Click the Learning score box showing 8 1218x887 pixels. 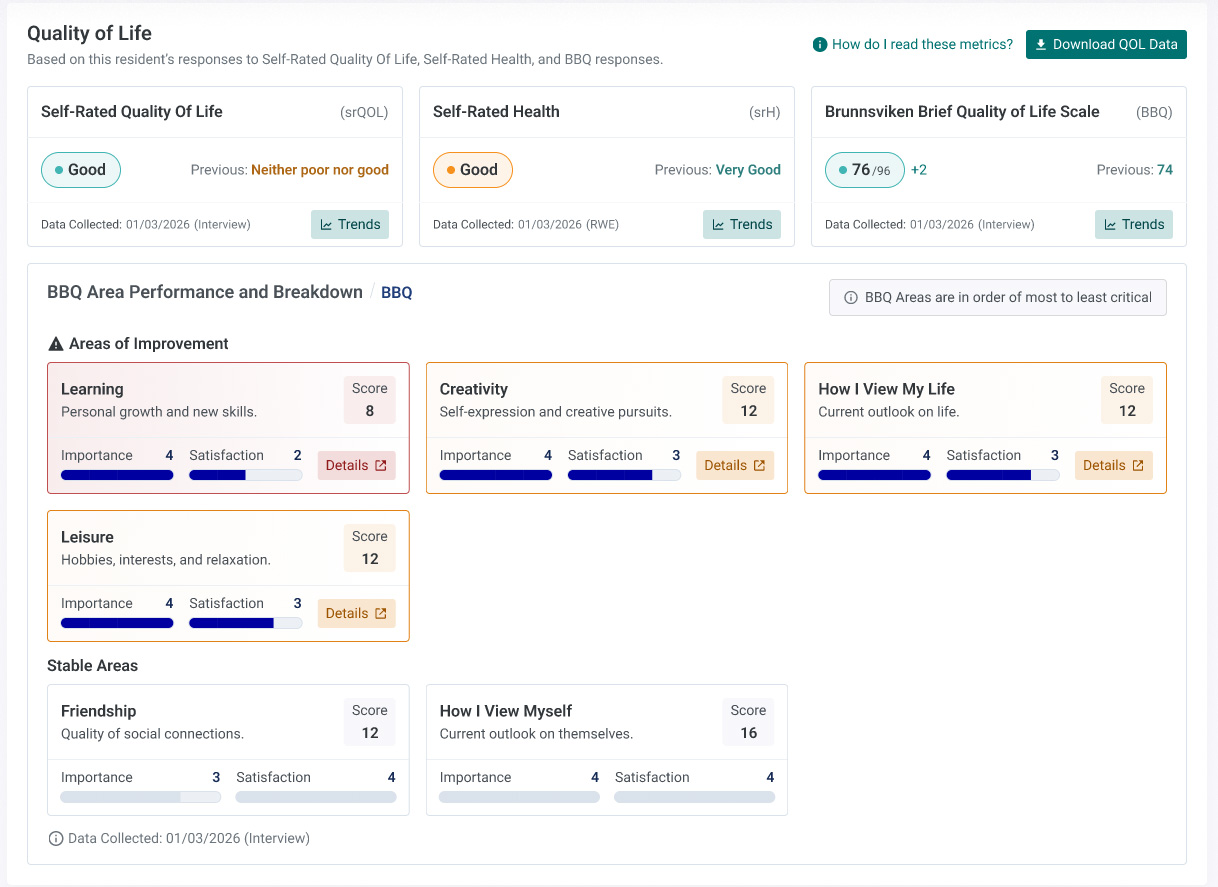(370, 400)
